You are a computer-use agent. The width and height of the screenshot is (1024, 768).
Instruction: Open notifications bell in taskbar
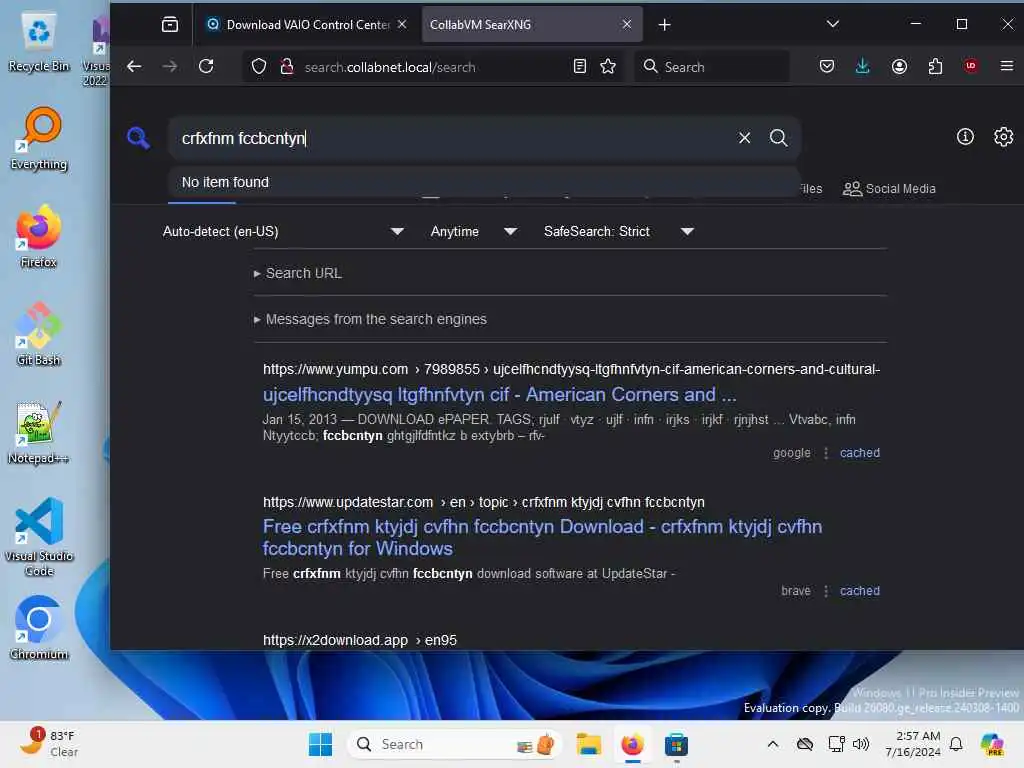click(x=956, y=744)
